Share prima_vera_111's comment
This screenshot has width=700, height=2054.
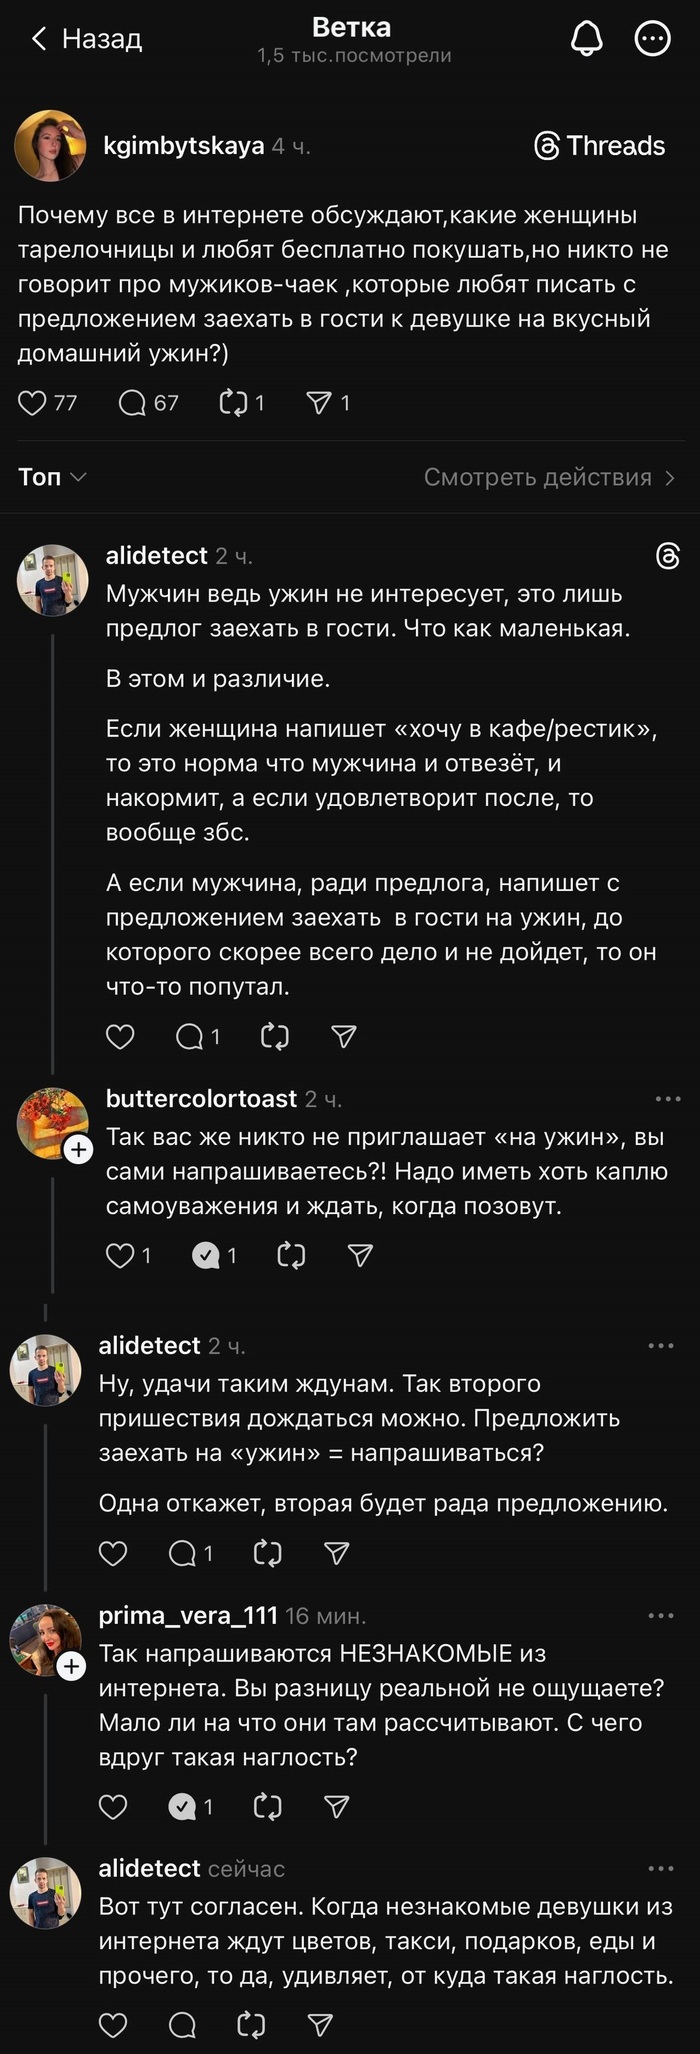335,1807
